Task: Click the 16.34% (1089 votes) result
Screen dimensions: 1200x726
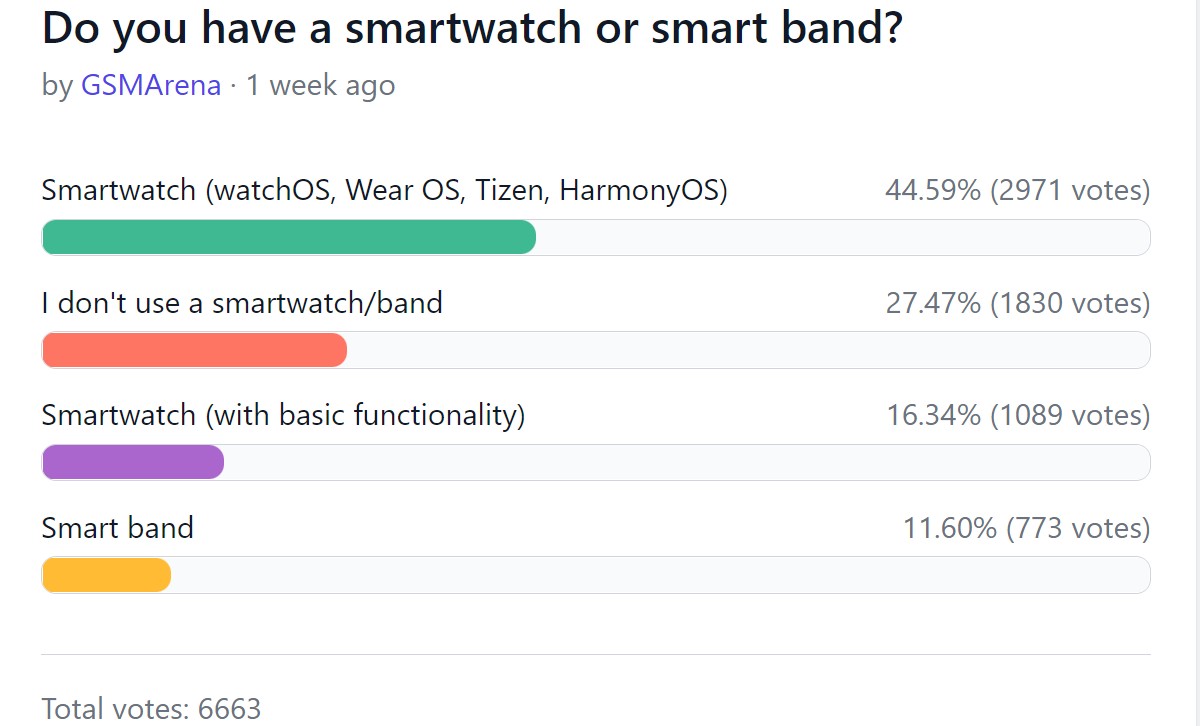Action: click(x=1018, y=415)
